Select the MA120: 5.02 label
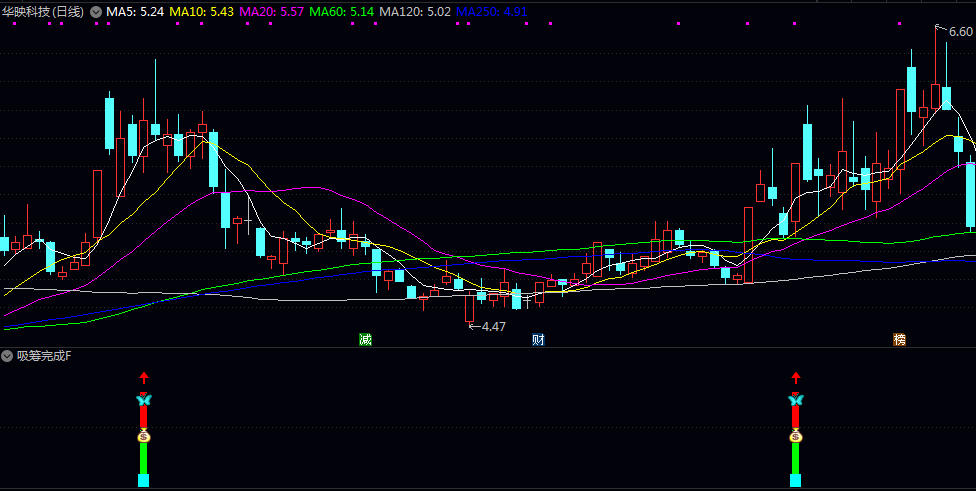This screenshot has height=491, width=976. coord(415,11)
